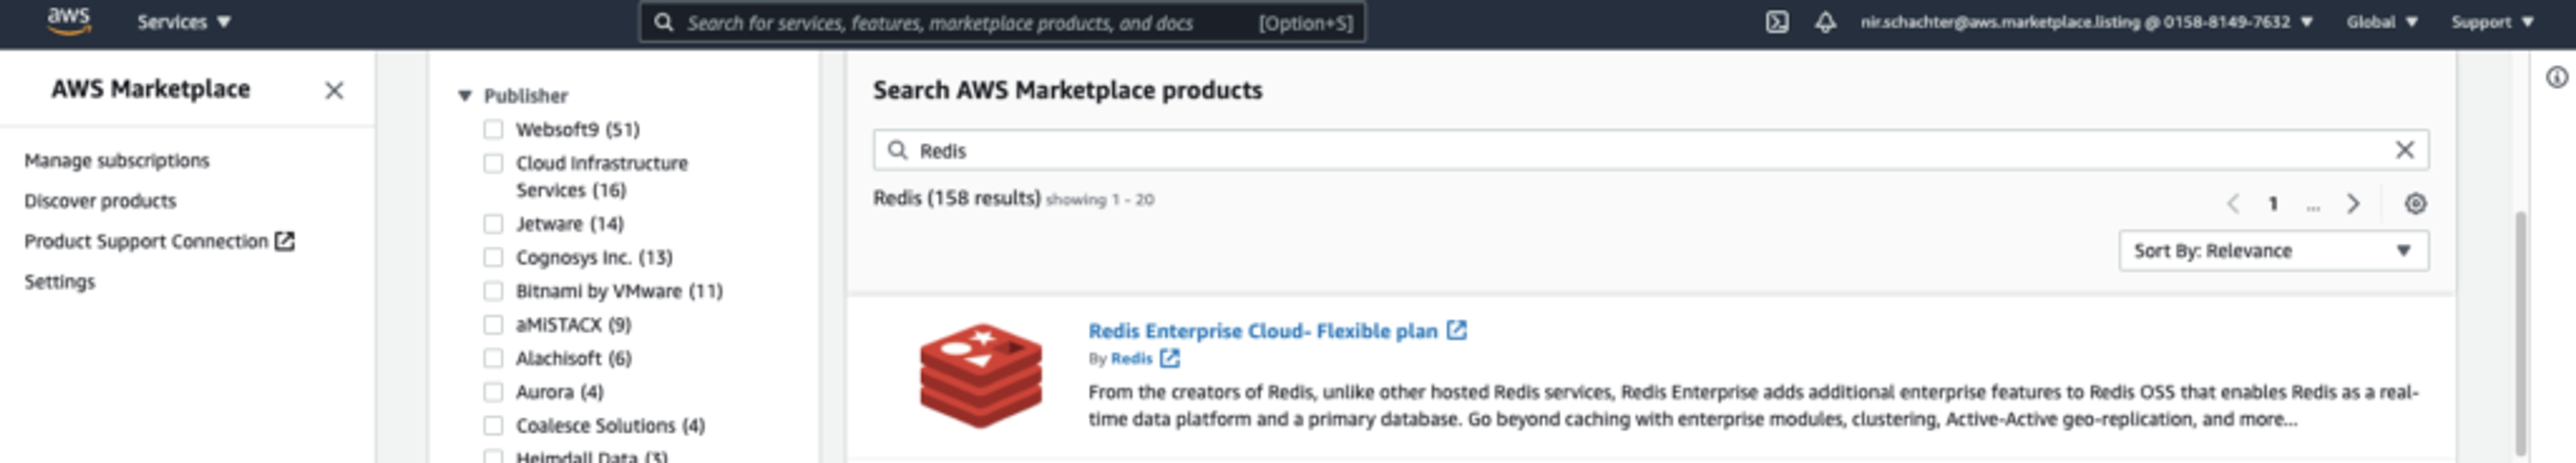Go to next results page arrow

[x=2353, y=204]
